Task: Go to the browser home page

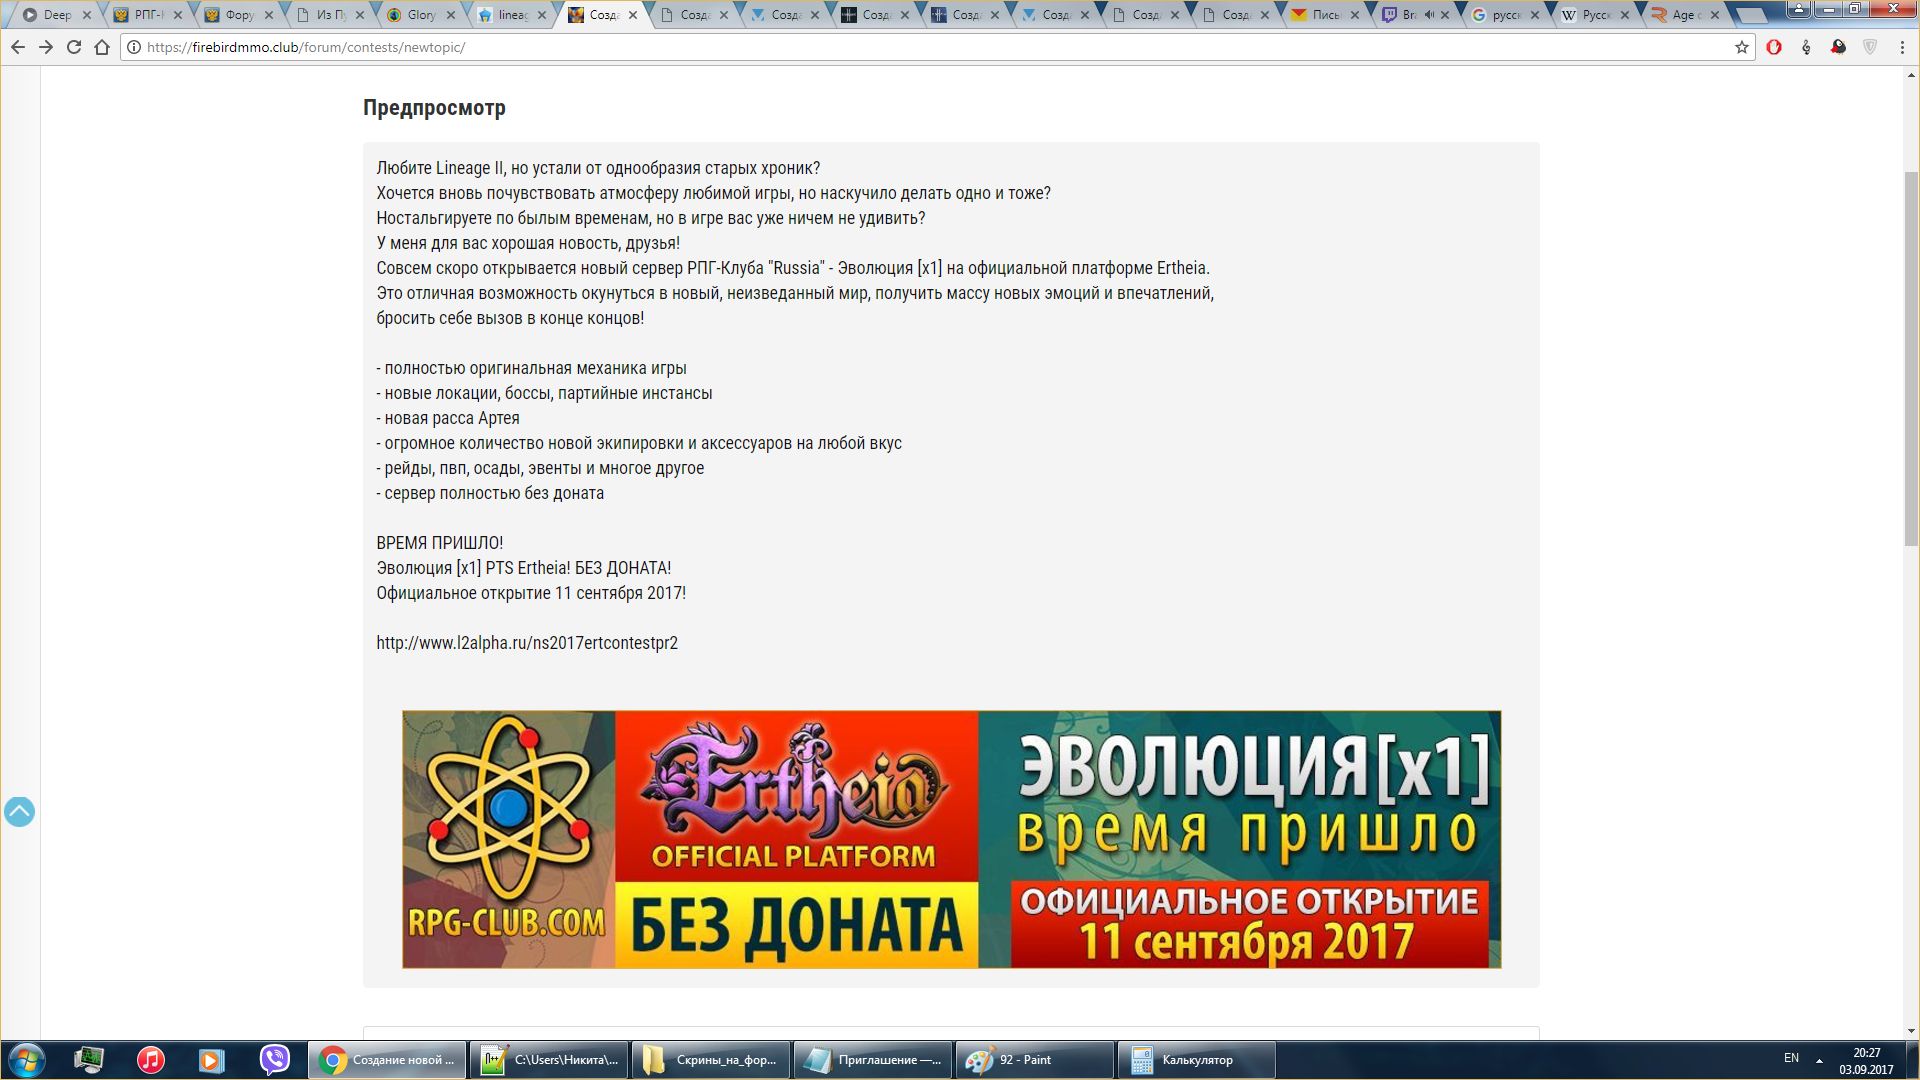Action: tap(102, 47)
